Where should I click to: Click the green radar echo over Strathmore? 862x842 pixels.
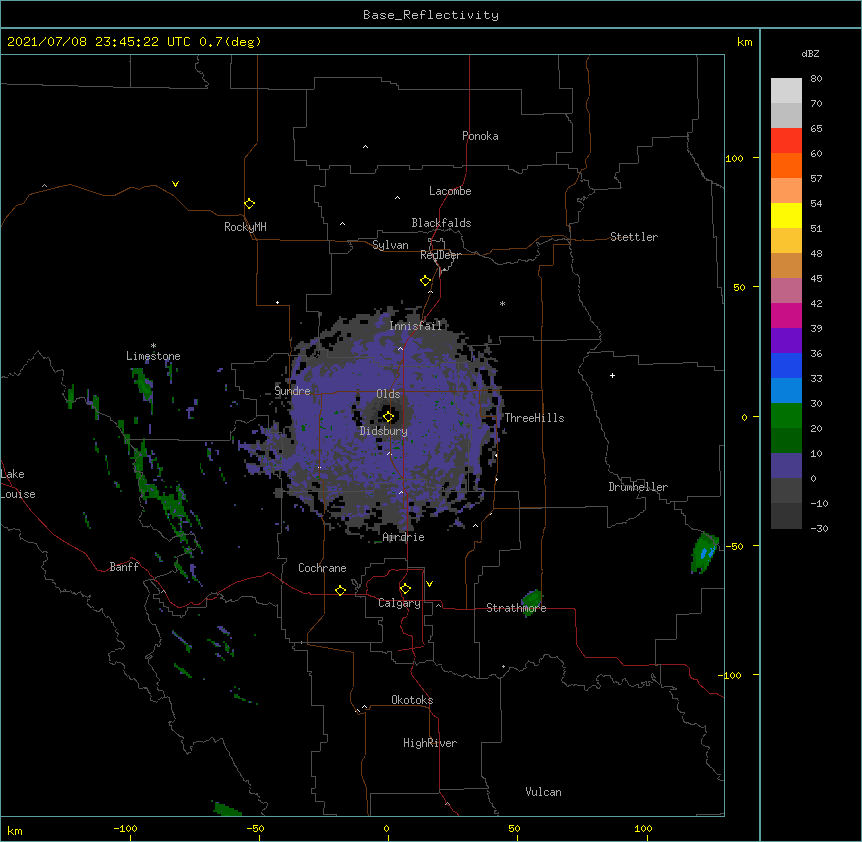tap(531, 601)
